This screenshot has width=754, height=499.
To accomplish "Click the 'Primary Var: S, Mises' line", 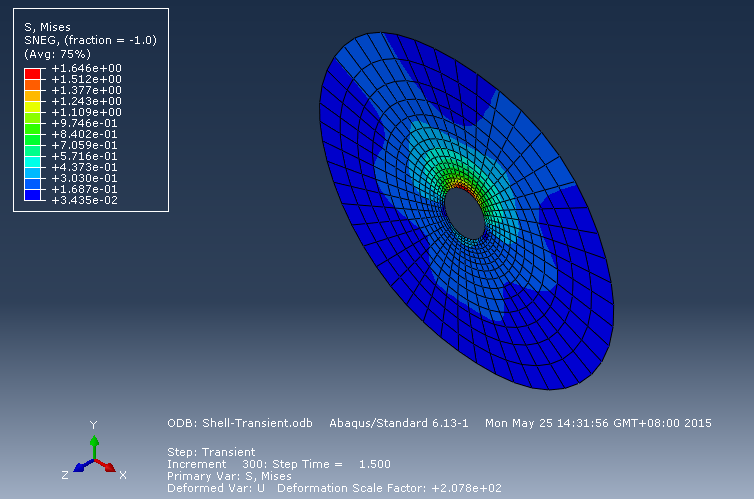I will tap(229, 476).
